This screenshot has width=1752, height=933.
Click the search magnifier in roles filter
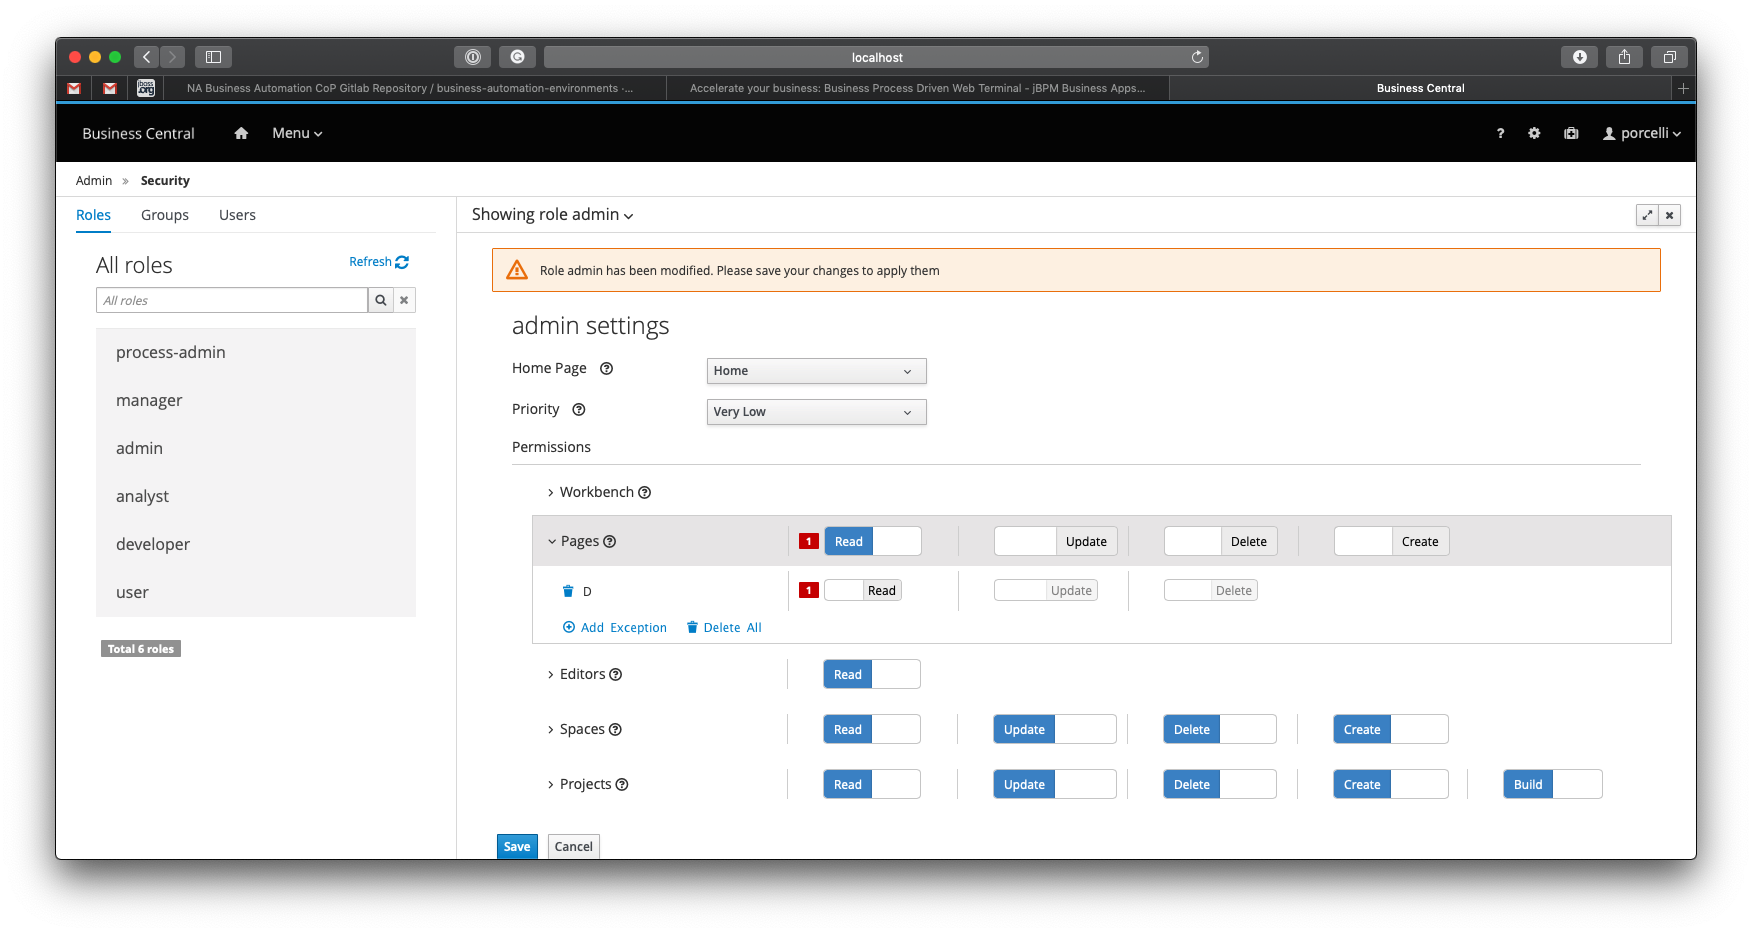pos(380,300)
